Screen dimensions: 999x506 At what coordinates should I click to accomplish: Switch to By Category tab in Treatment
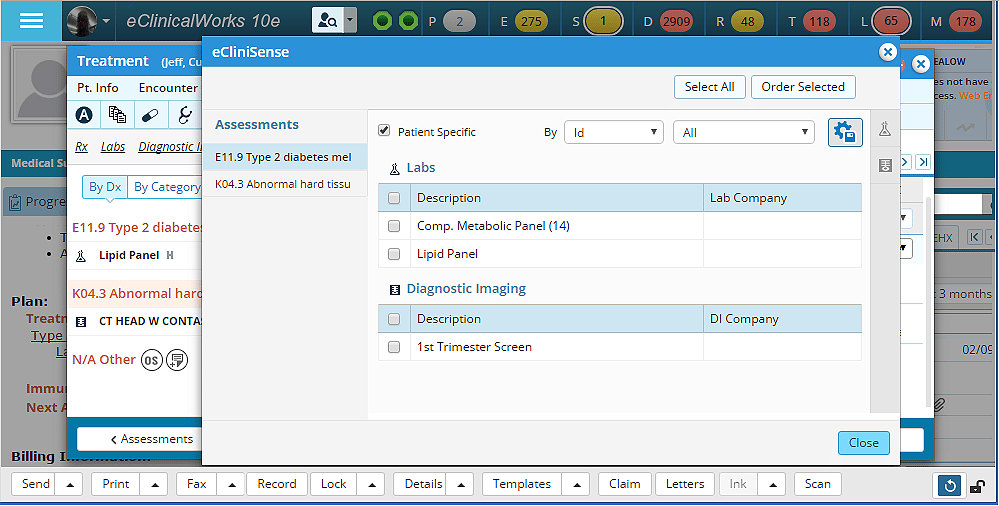tap(165, 187)
